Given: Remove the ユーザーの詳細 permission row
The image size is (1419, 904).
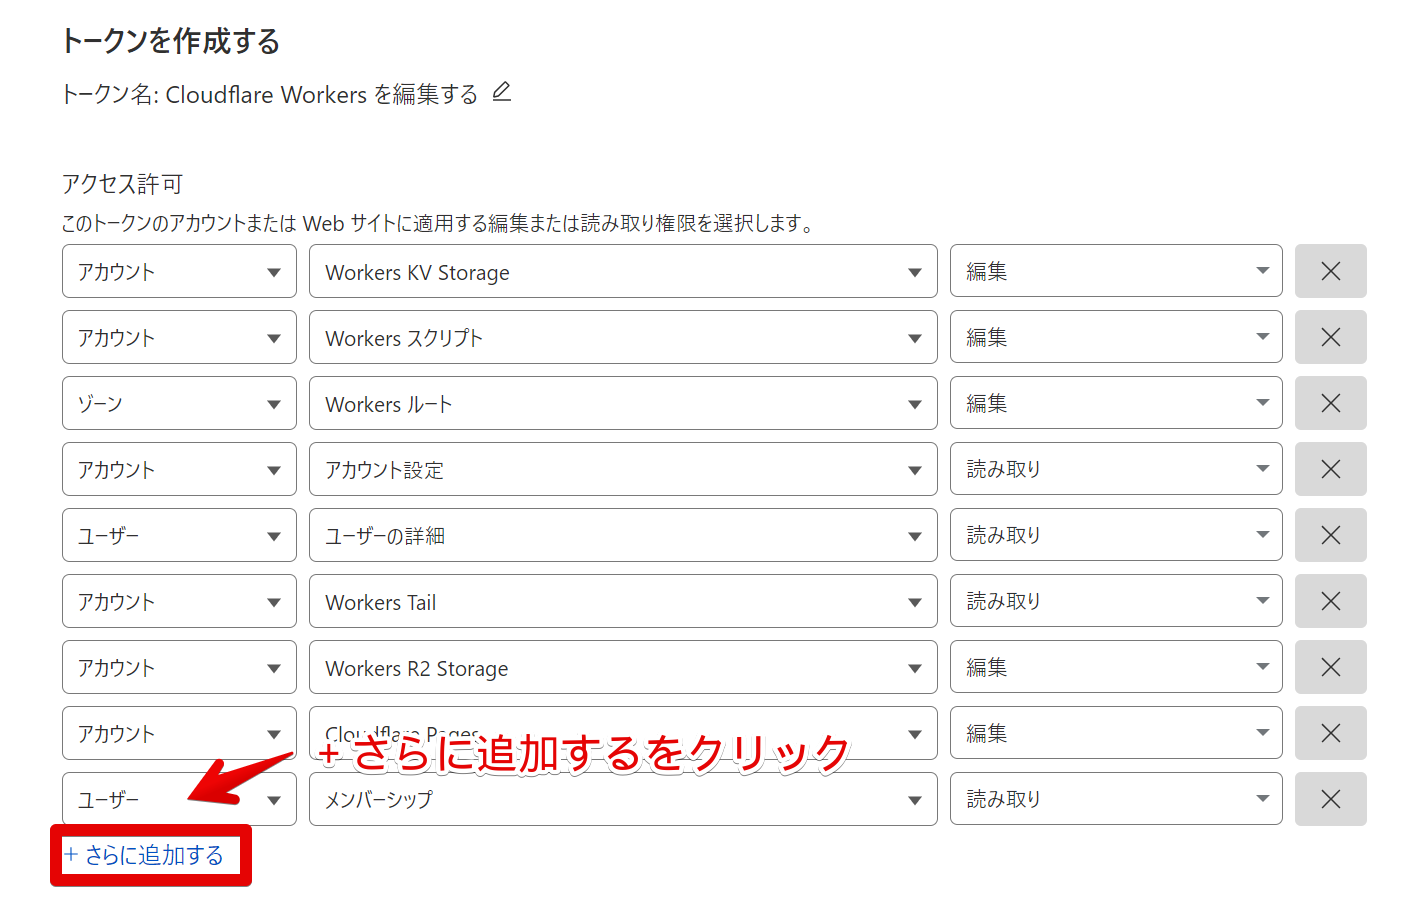Looking at the screenshot, I should point(1330,535).
